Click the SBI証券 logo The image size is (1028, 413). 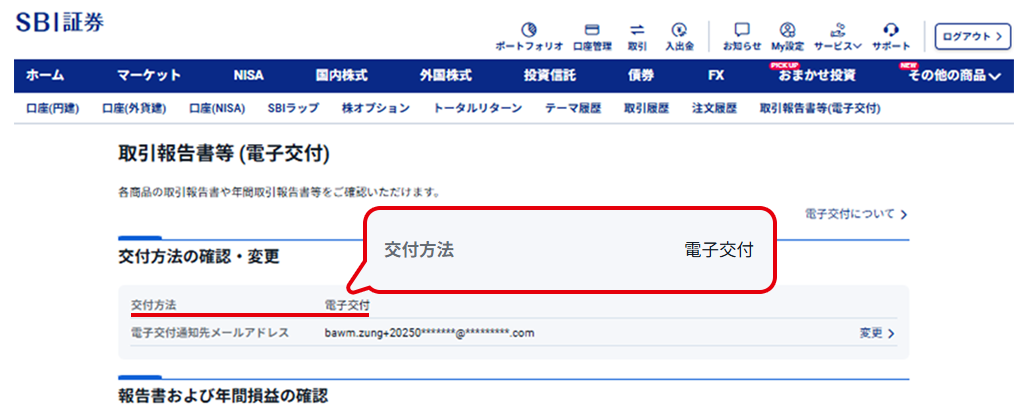pyautogui.click(x=60, y=21)
